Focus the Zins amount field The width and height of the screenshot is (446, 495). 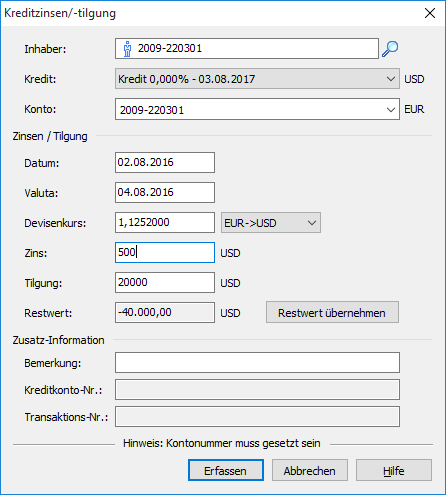click(165, 253)
